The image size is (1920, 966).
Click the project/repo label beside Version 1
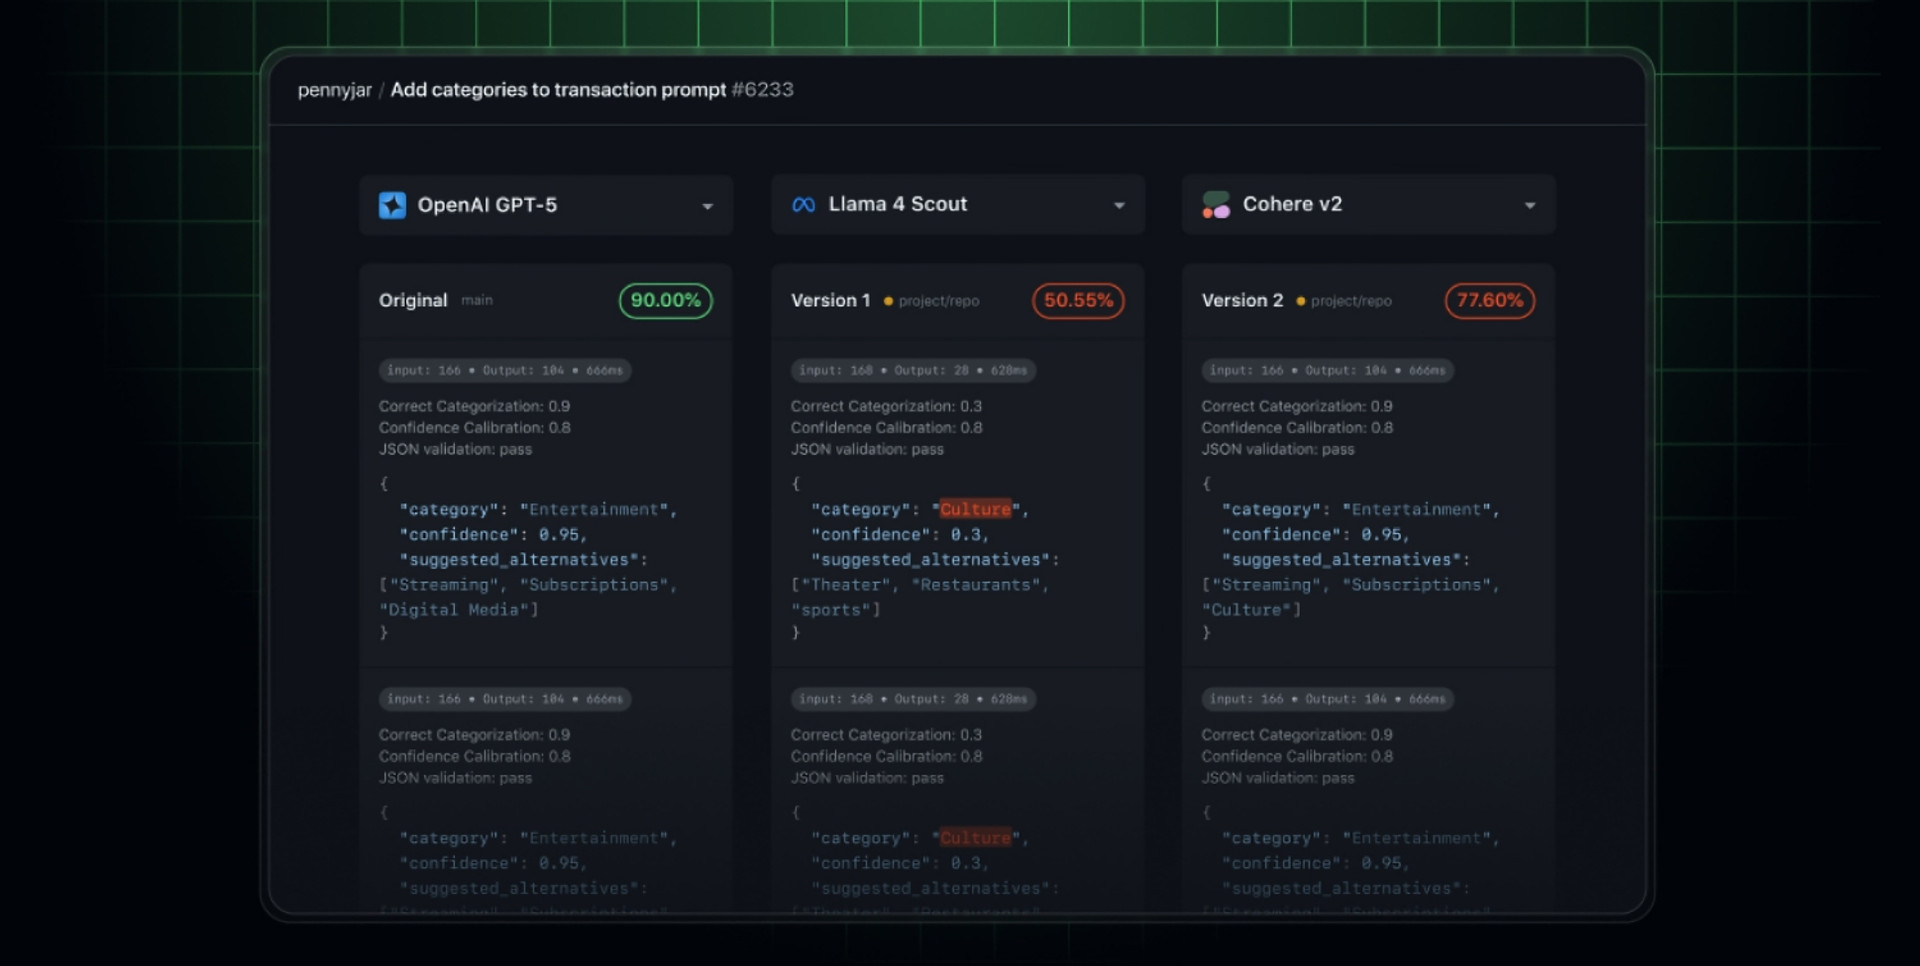tap(939, 301)
